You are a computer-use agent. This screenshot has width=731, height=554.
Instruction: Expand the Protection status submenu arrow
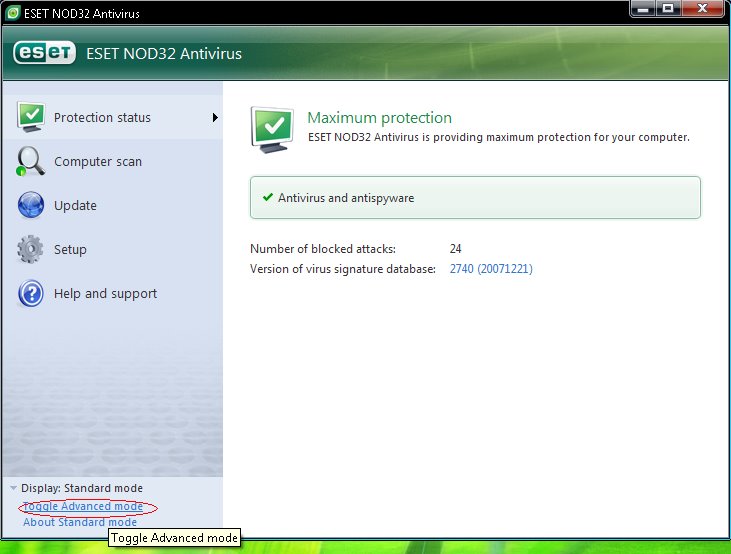215,117
